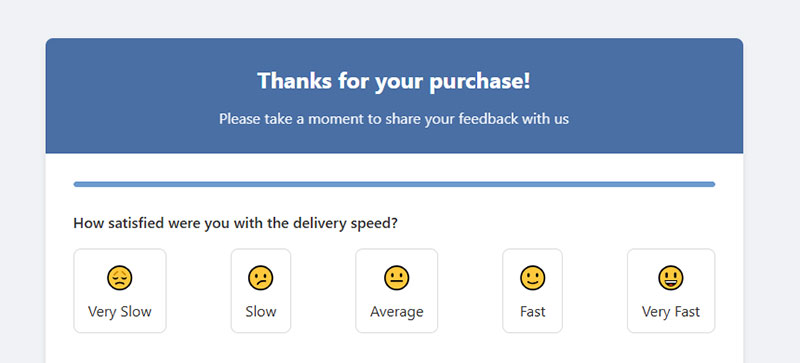The height and width of the screenshot is (363, 800).
Task: Click the "Very Slow" text label
Action: [120, 311]
